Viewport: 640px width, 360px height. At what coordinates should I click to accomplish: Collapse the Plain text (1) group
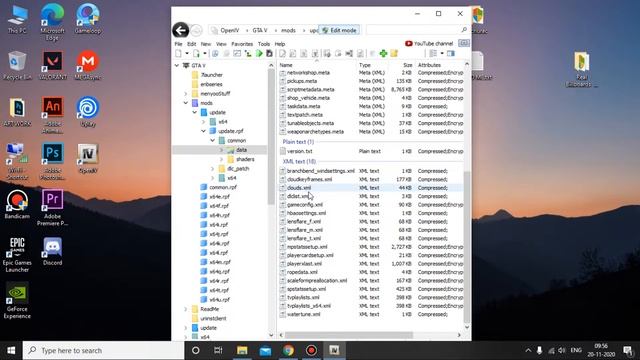pyautogui.click(x=298, y=142)
